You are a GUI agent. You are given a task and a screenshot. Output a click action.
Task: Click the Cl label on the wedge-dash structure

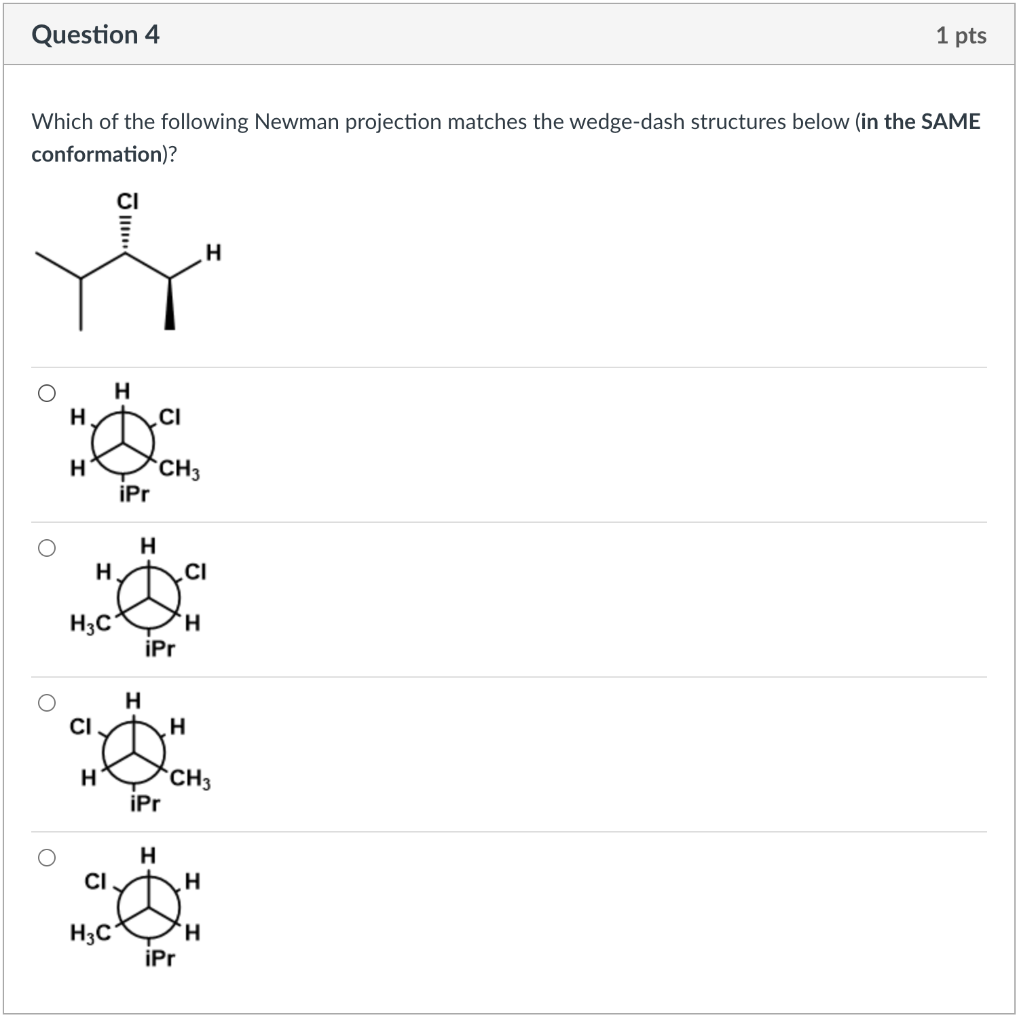point(126,200)
